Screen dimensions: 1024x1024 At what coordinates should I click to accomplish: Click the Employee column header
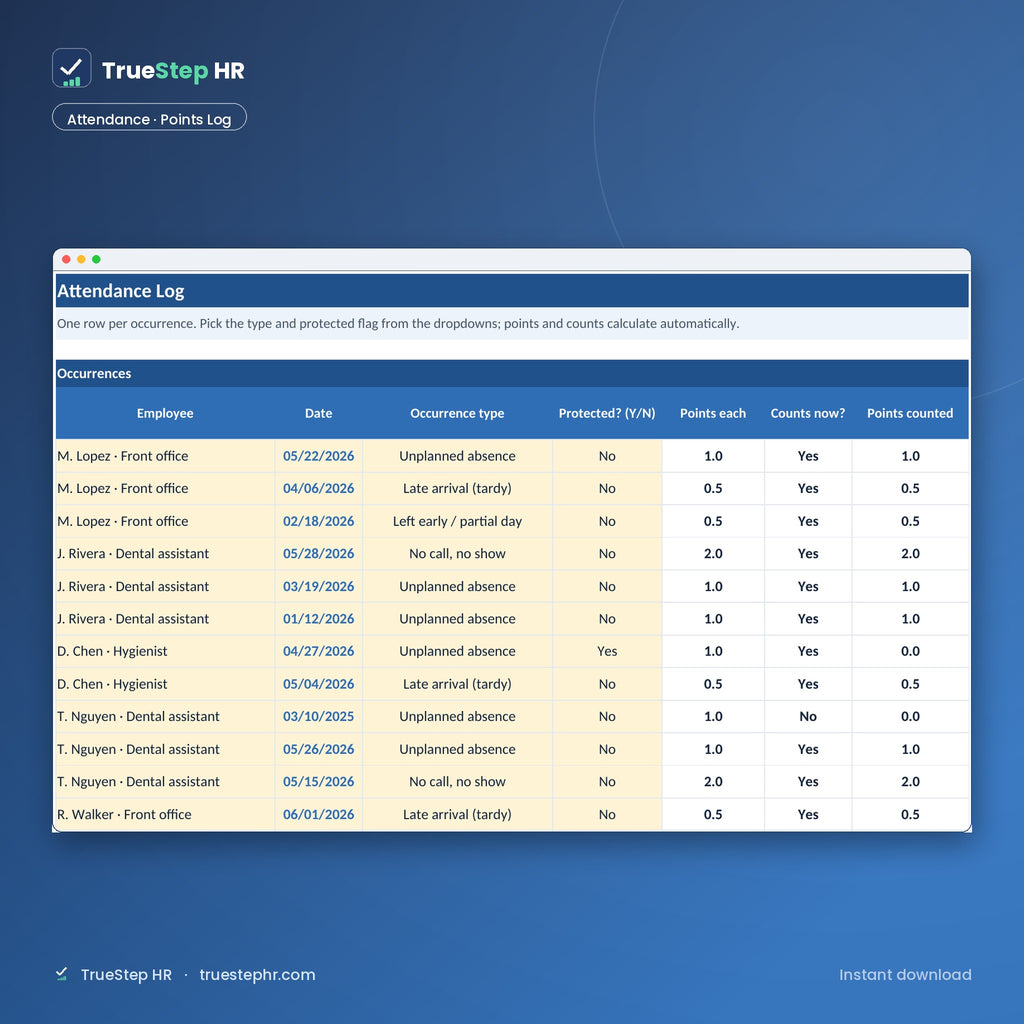165,413
